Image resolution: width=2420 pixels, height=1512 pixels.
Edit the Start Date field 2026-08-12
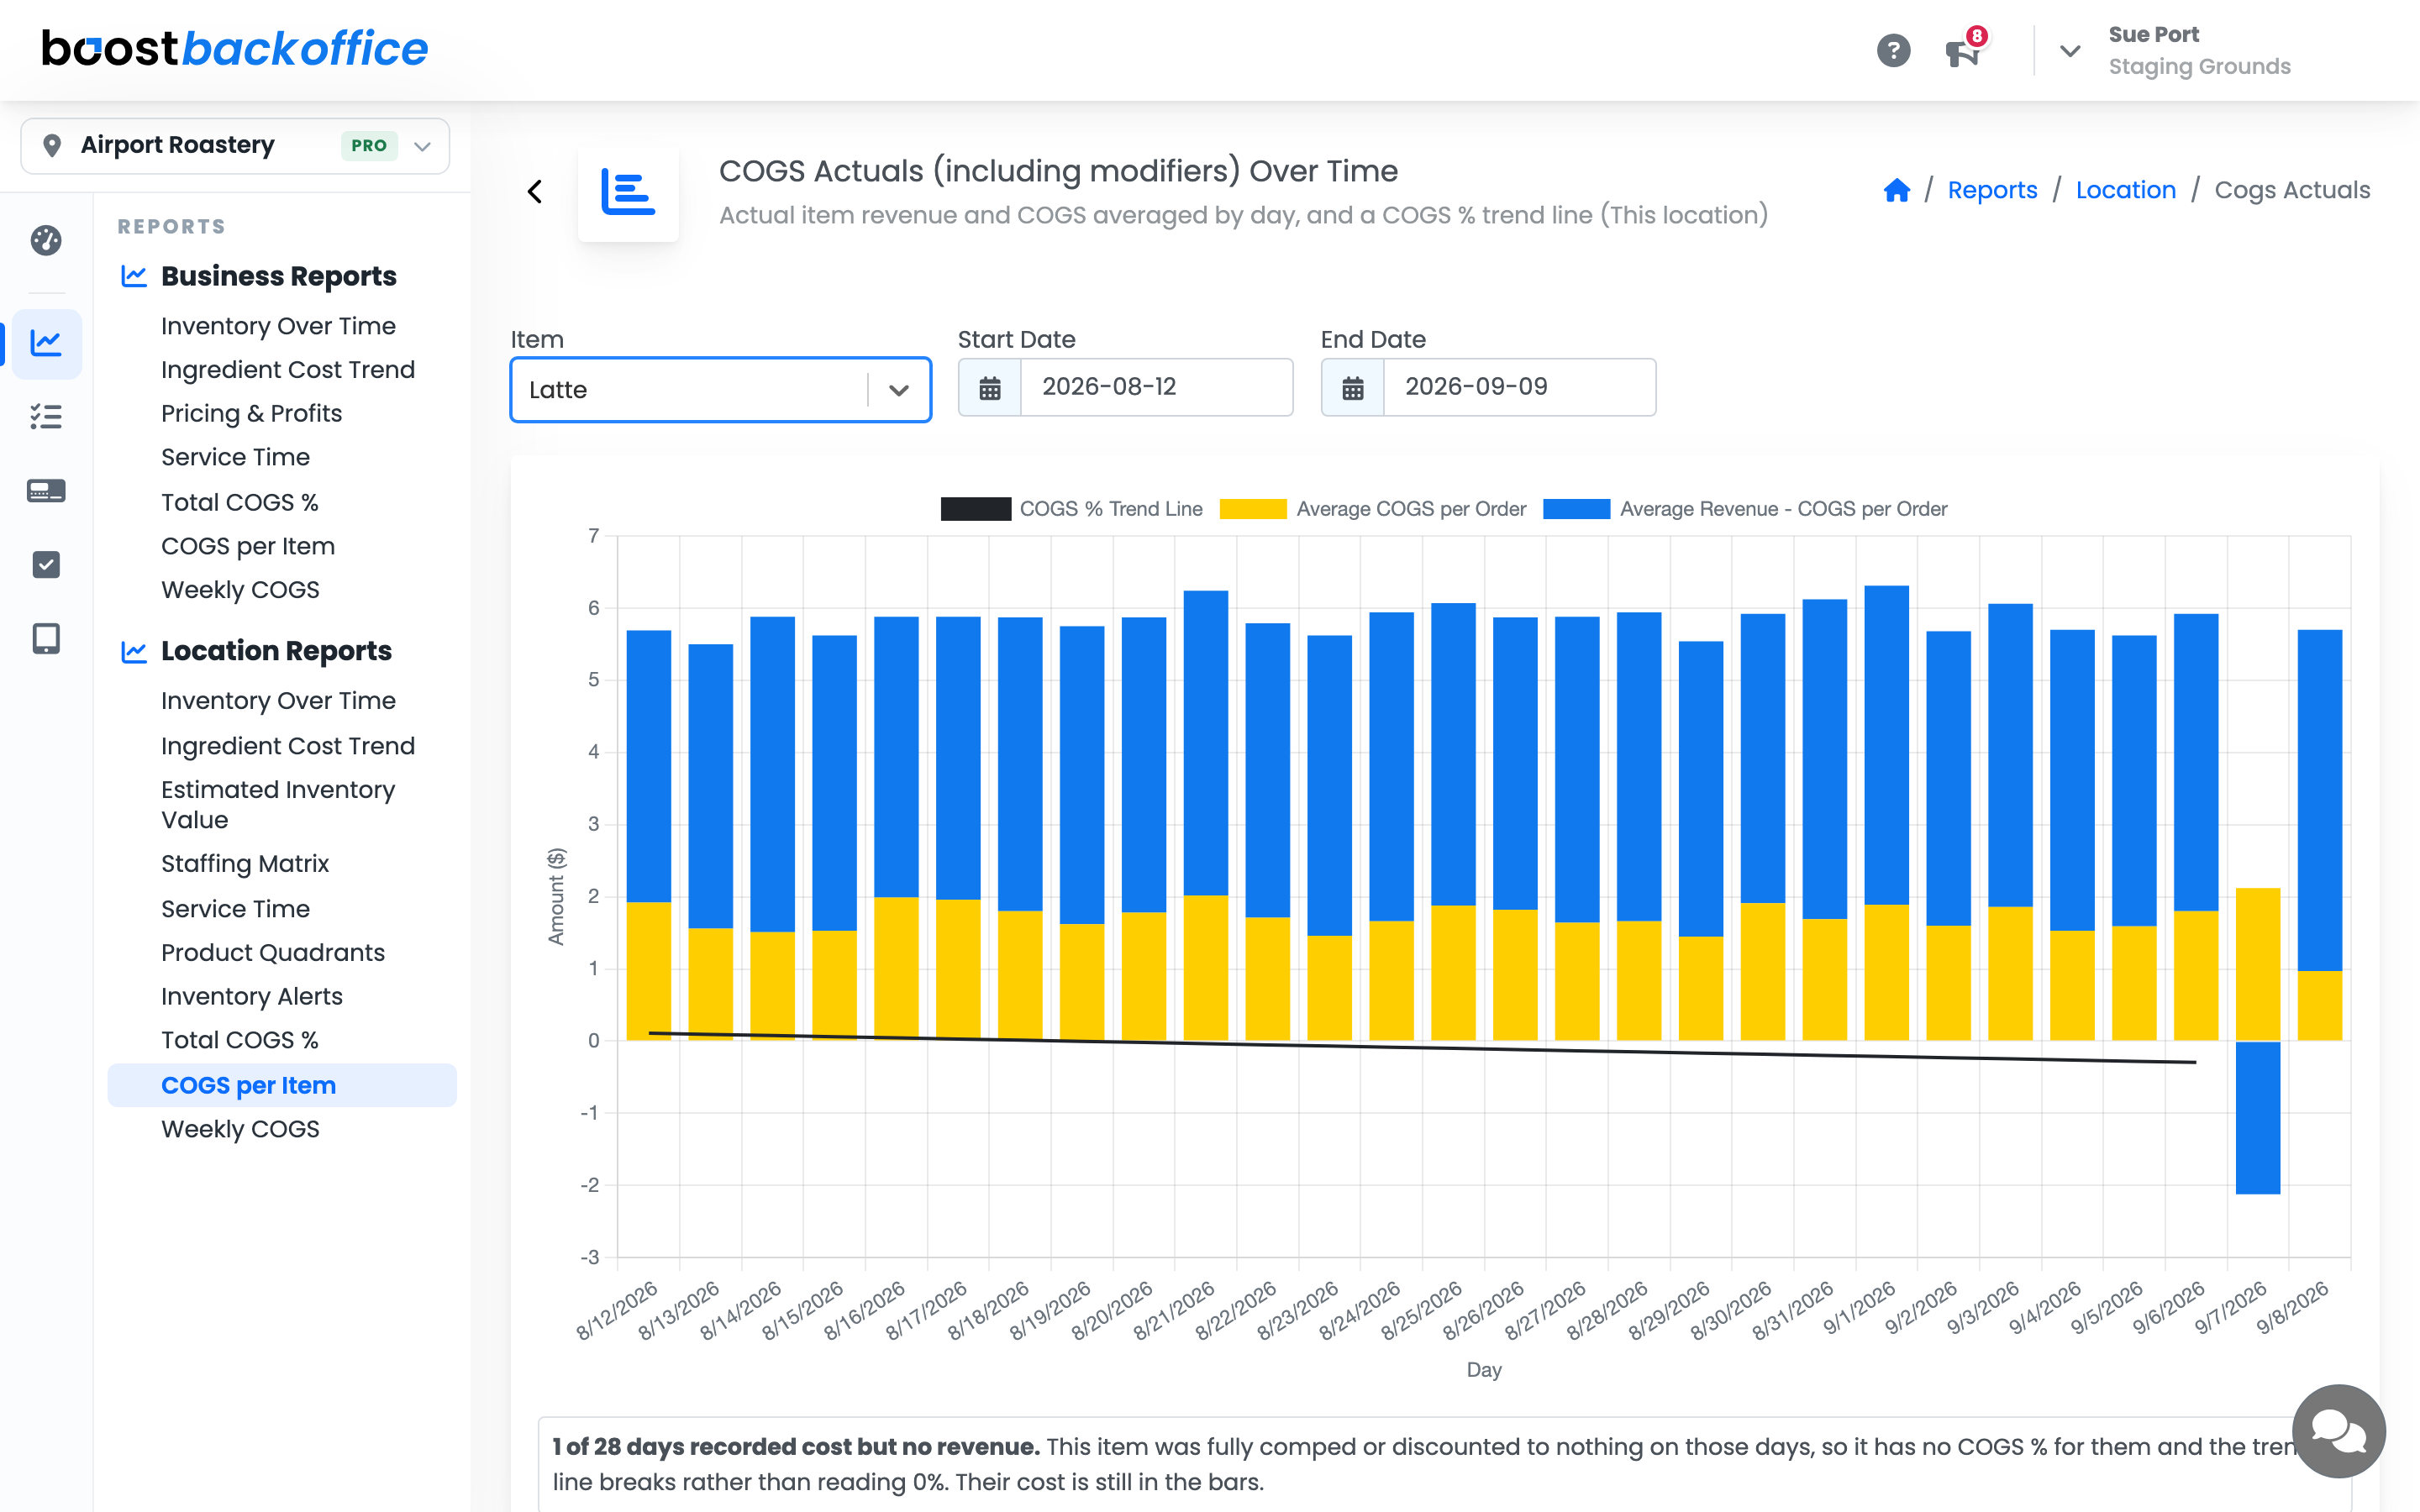[x=1156, y=388]
